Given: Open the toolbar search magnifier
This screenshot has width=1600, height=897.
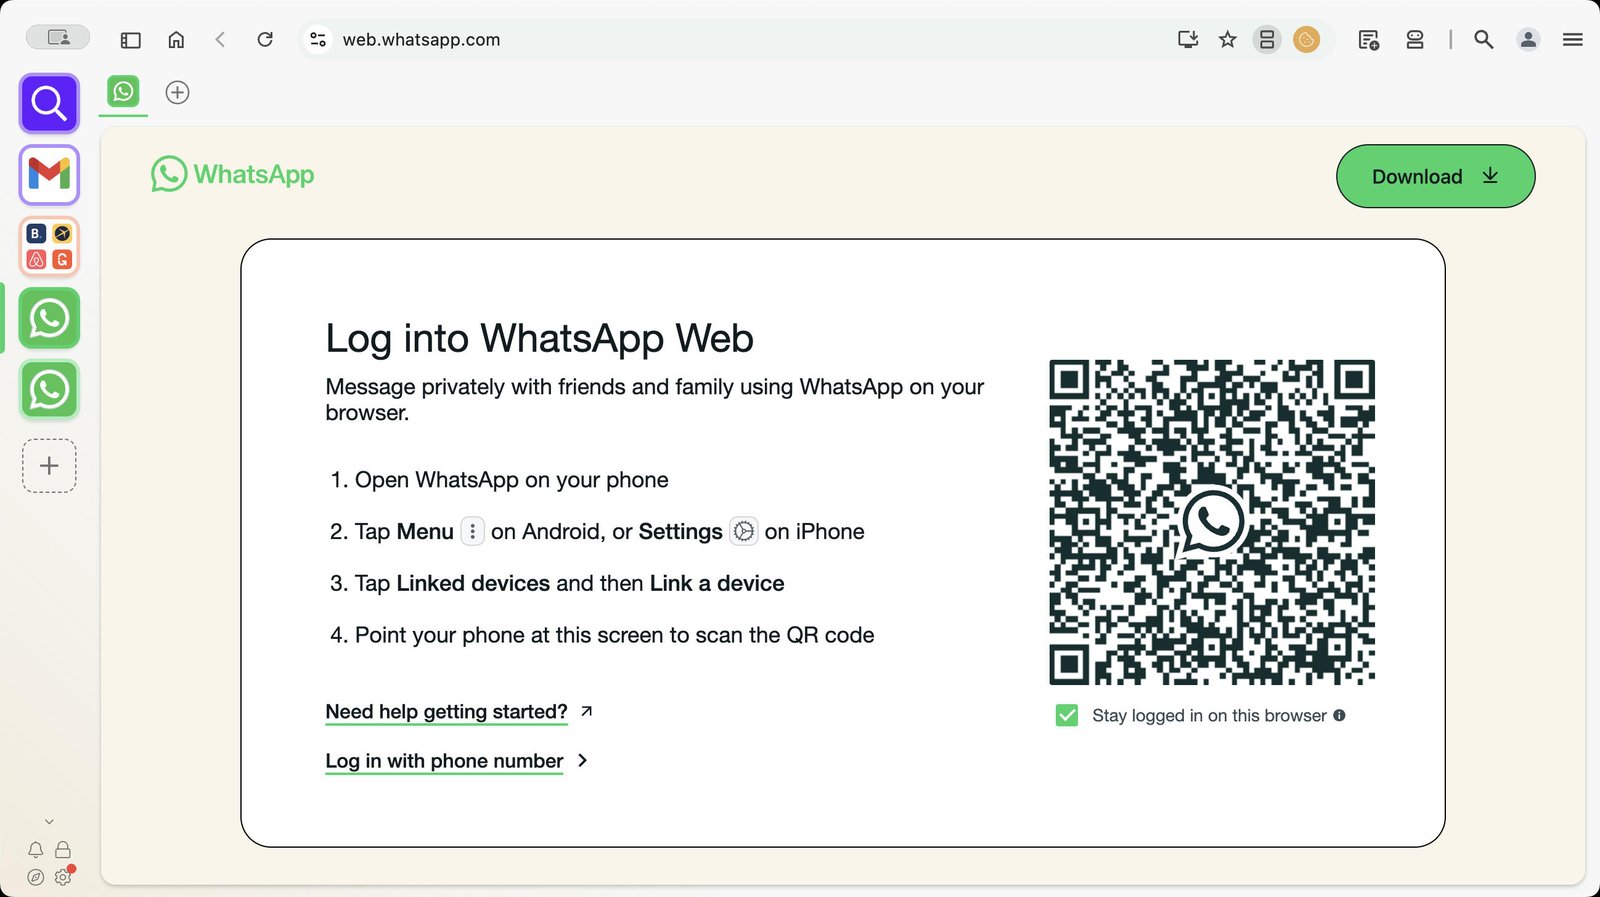Looking at the screenshot, I should tap(1484, 40).
